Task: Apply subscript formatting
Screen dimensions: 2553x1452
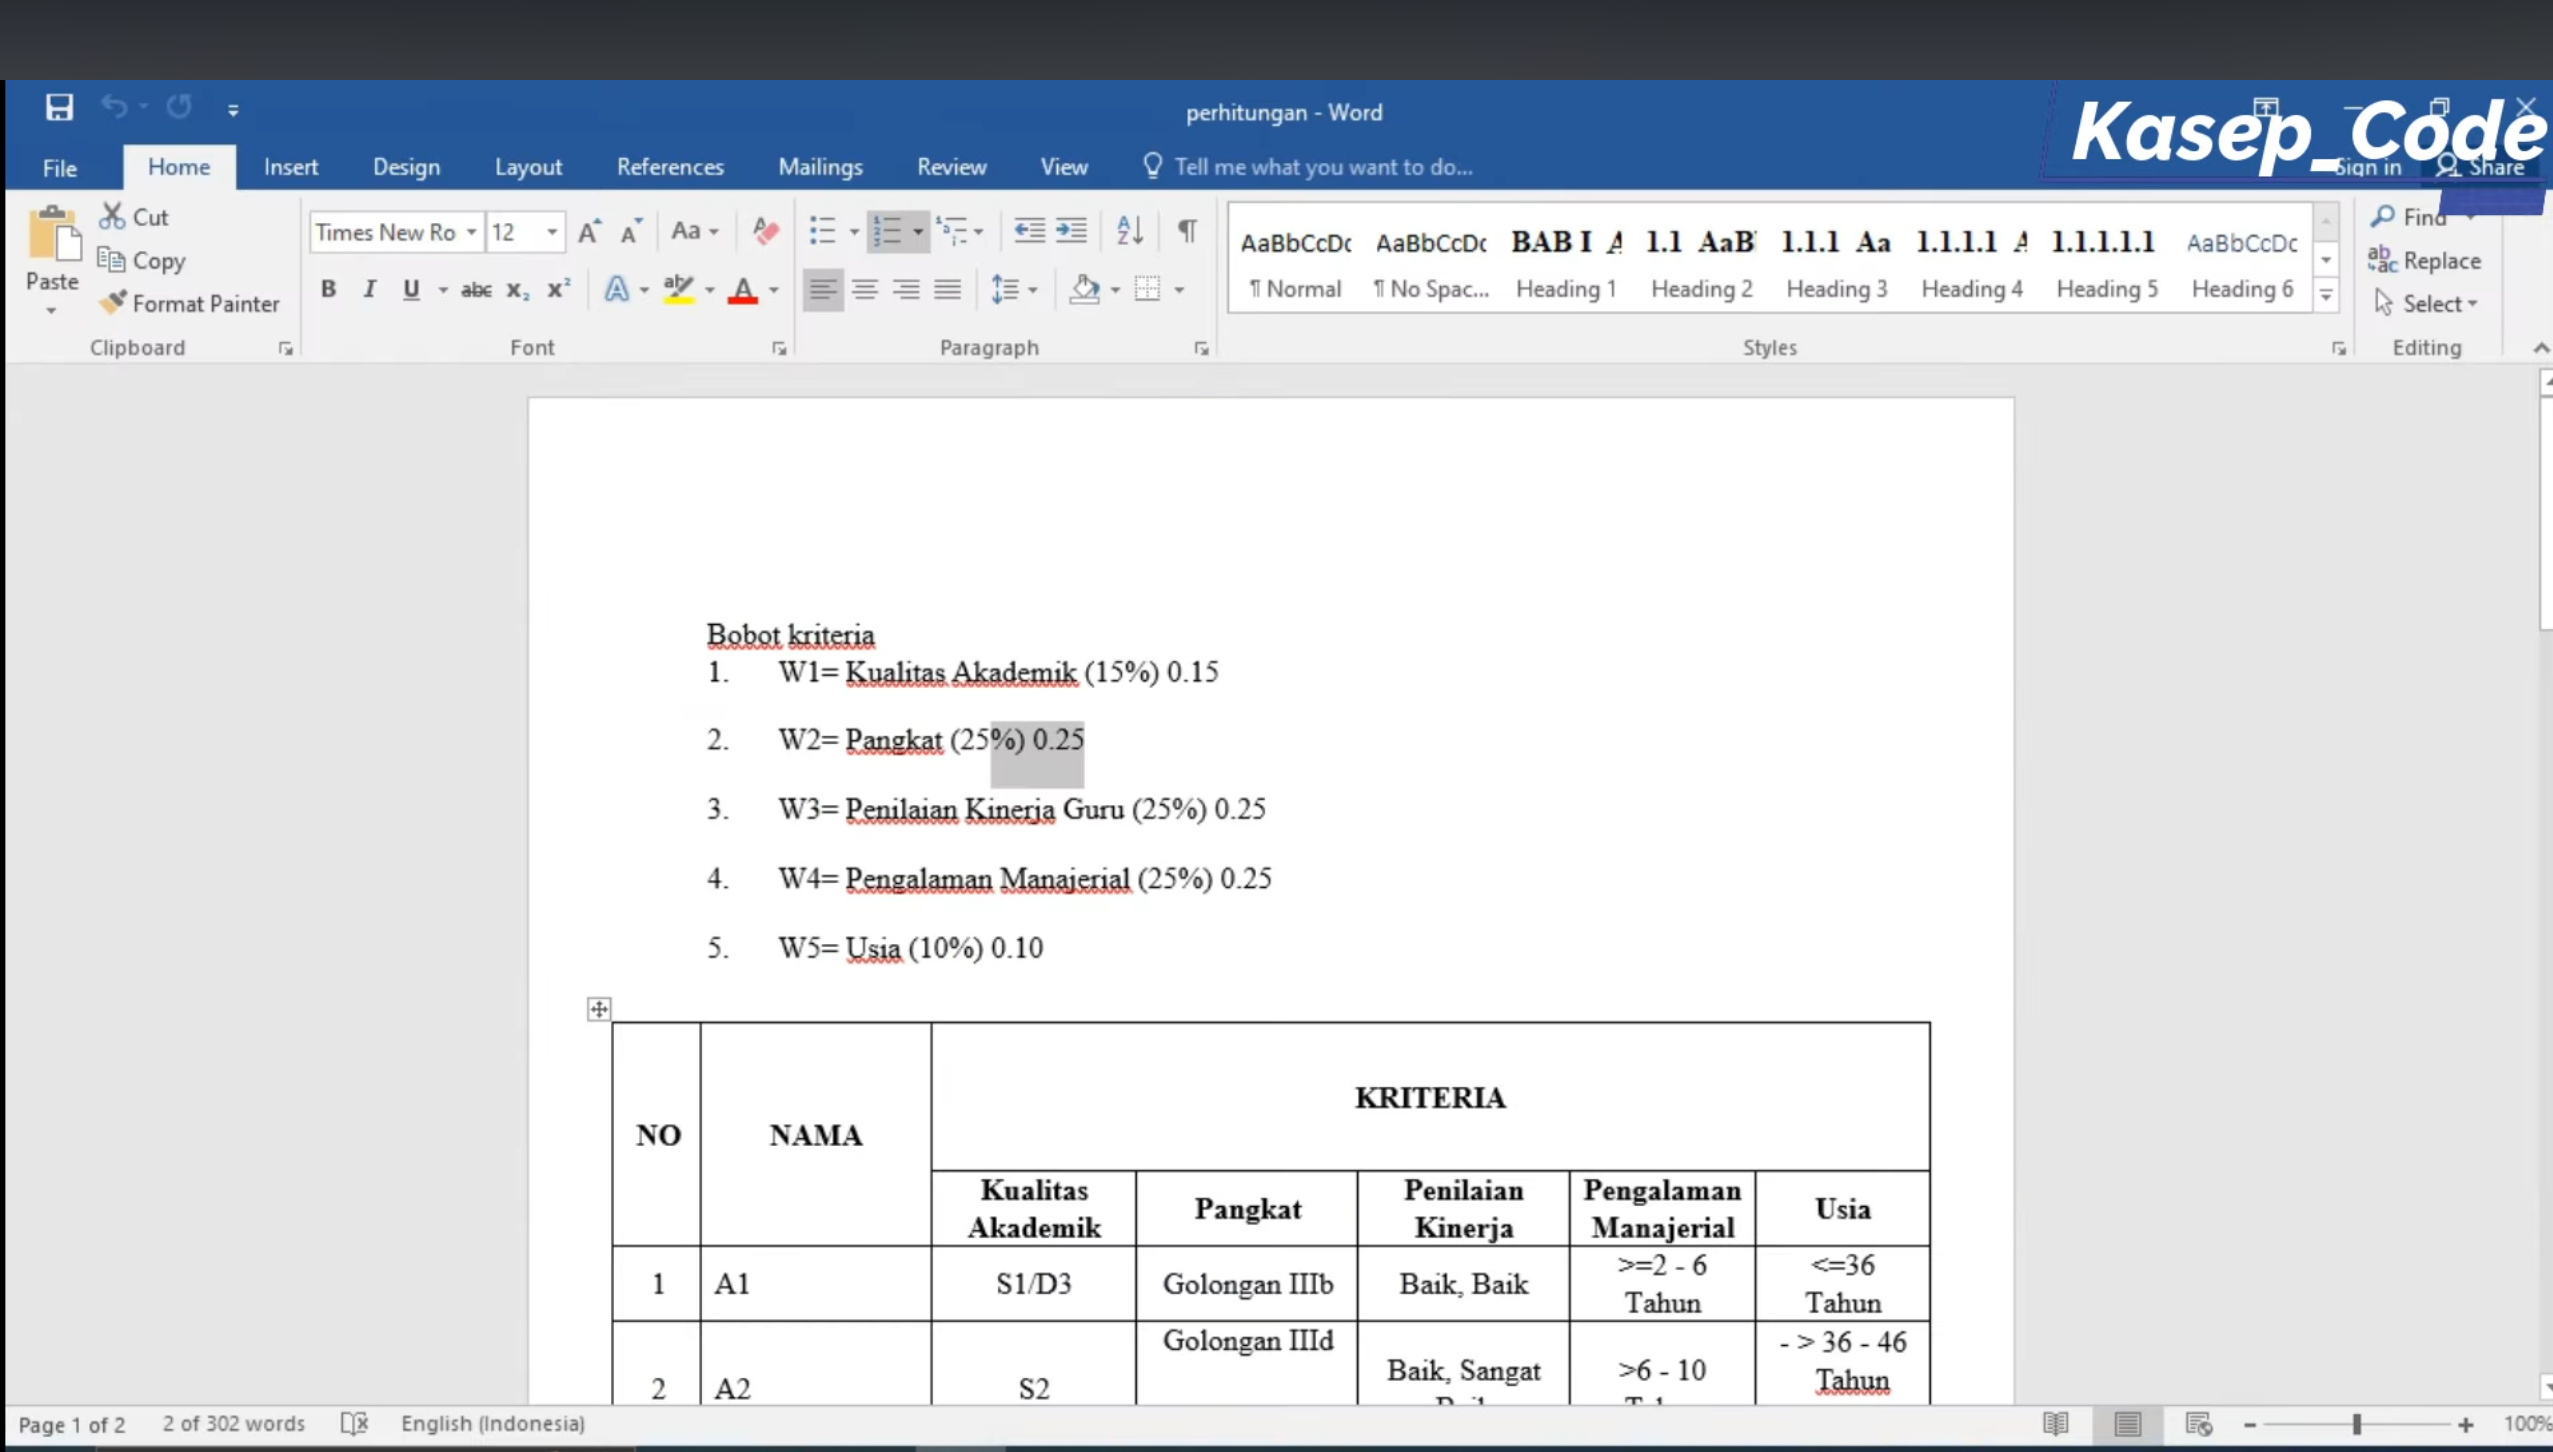Action: coord(517,290)
